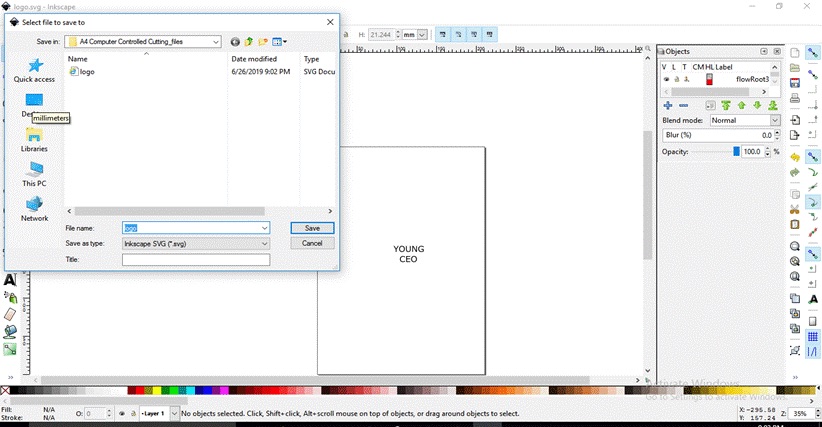Select the Text tool in left toolbox

click(10, 280)
